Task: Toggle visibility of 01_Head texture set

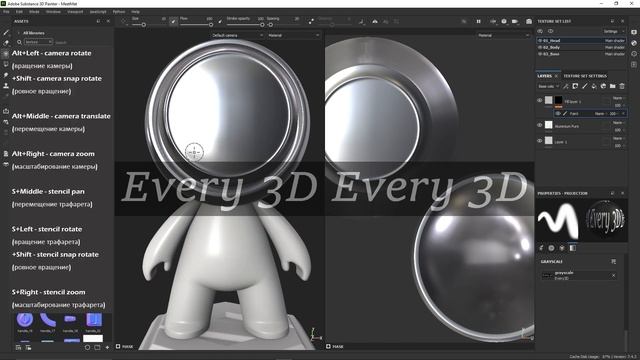Action: [x=540, y=40]
